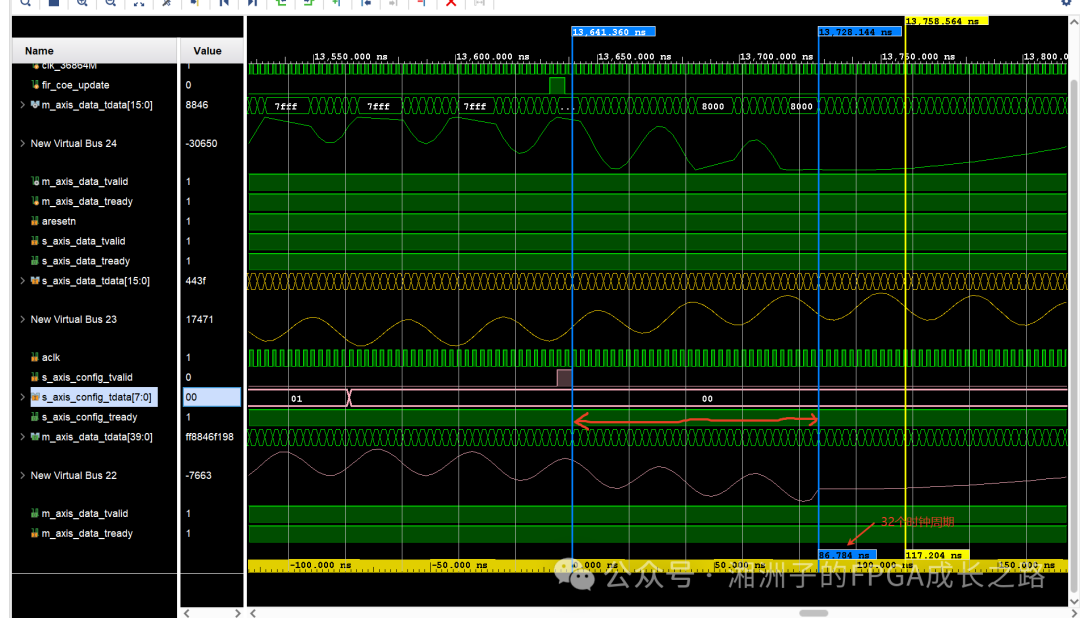The width and height of the screenshot is (1080, 618).
Task: Click bus icon beside m_axis_data_tdata[15:0]
Action: point(35,105)
